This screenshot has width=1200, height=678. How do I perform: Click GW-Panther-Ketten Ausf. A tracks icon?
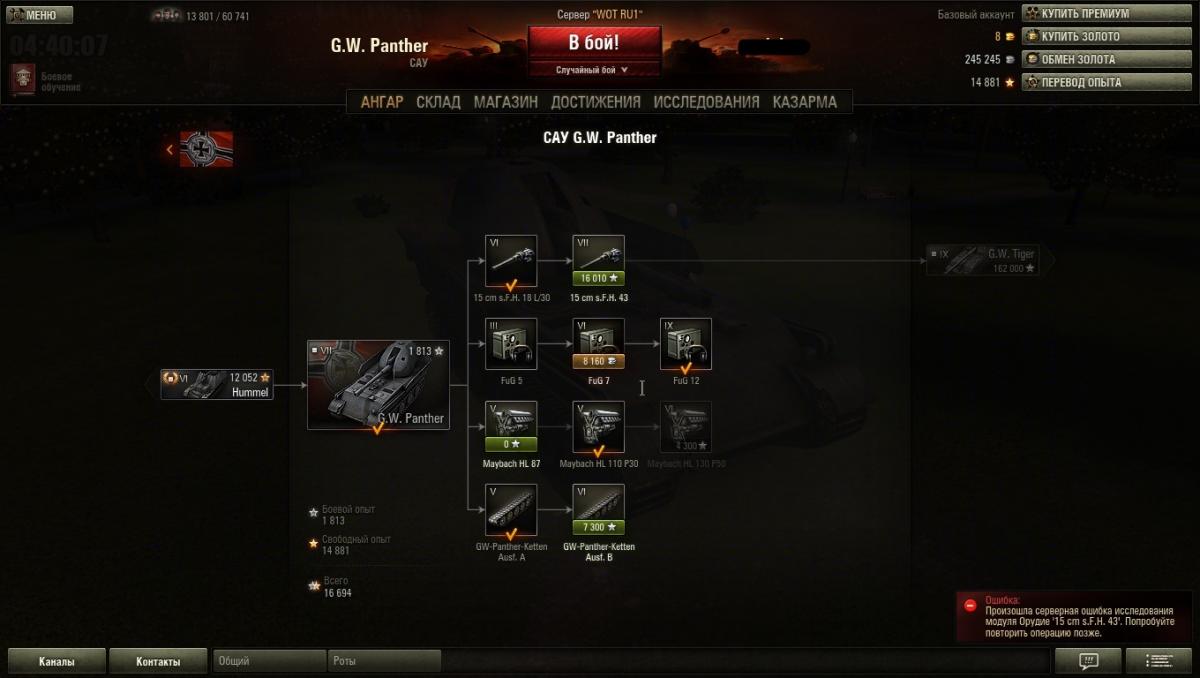[x=511, y=510]
